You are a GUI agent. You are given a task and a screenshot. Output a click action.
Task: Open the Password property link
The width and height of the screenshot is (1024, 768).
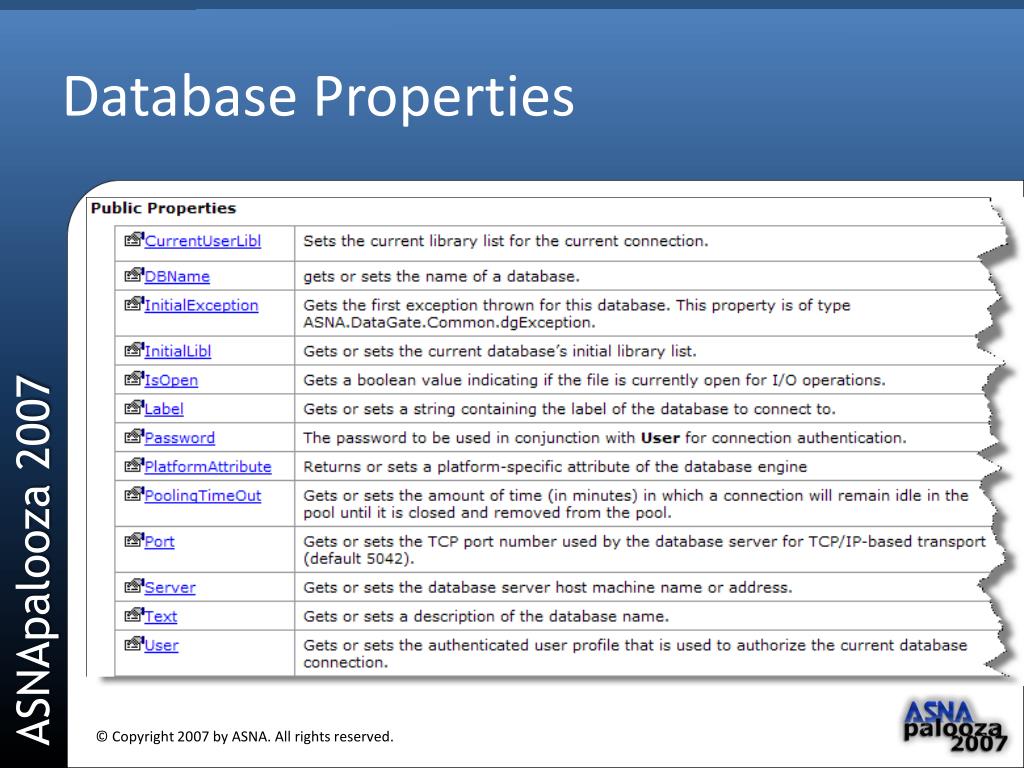180,438
